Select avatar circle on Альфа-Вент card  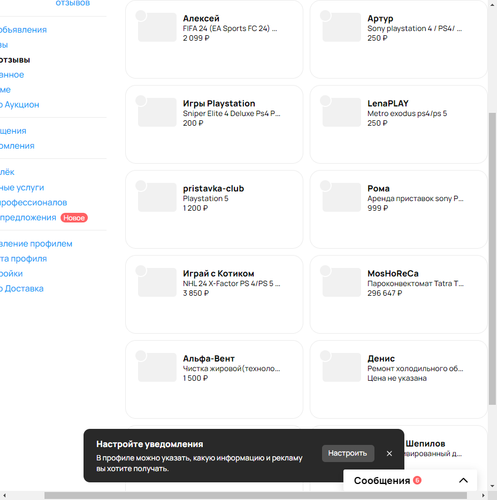(141, 355)
